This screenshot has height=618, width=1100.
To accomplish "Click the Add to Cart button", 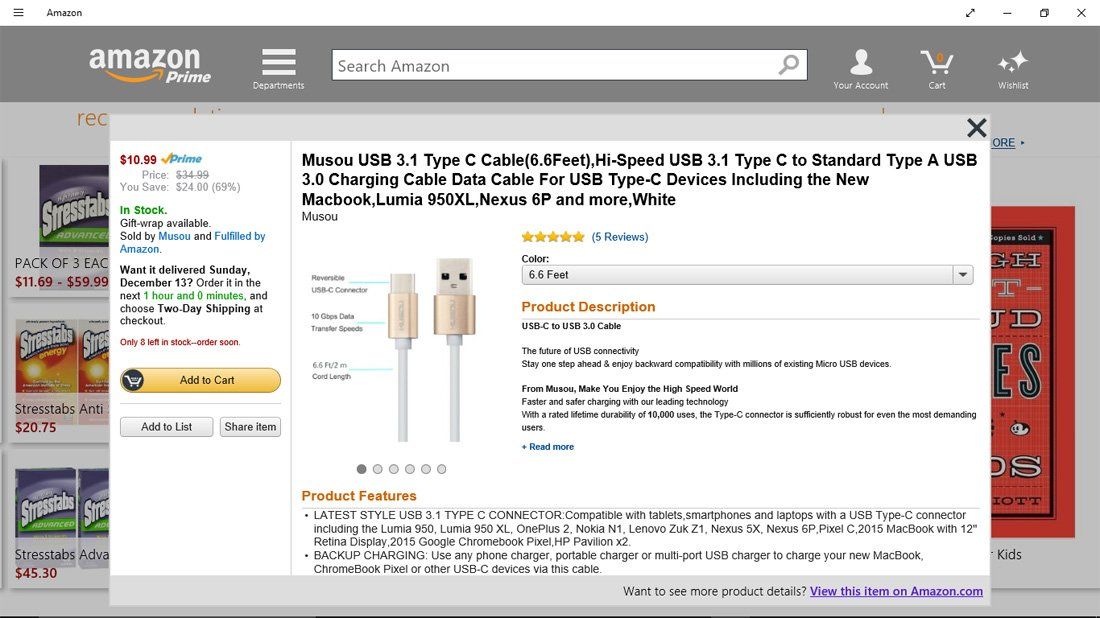I will tap(200, 380).
